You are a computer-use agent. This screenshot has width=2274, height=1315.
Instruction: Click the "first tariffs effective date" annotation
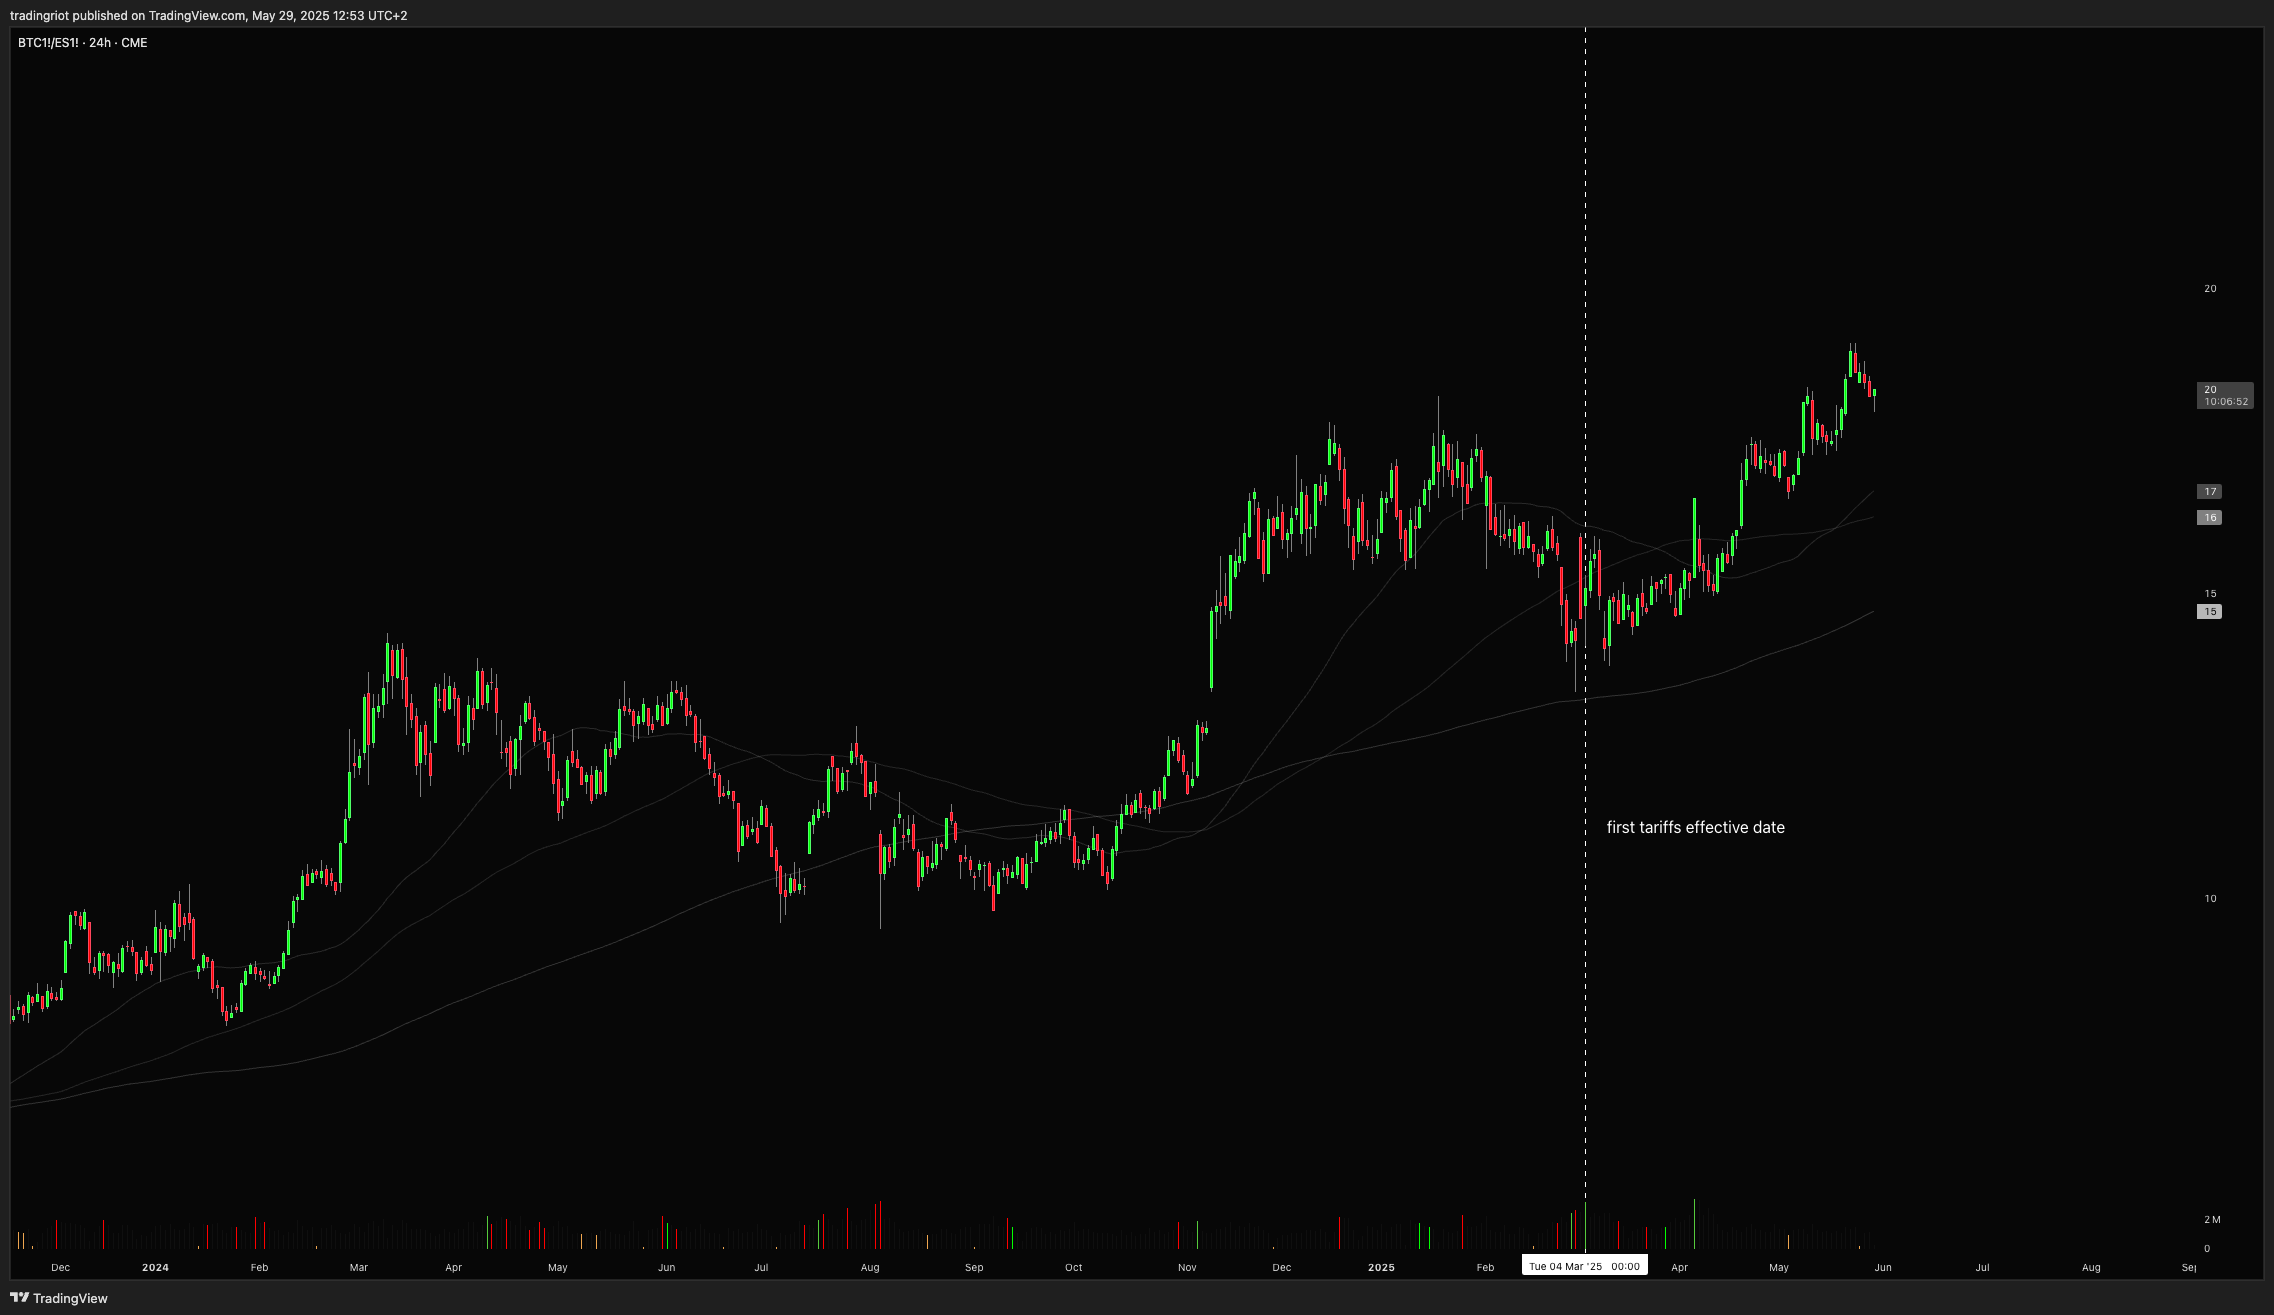tap(1695, 827)
